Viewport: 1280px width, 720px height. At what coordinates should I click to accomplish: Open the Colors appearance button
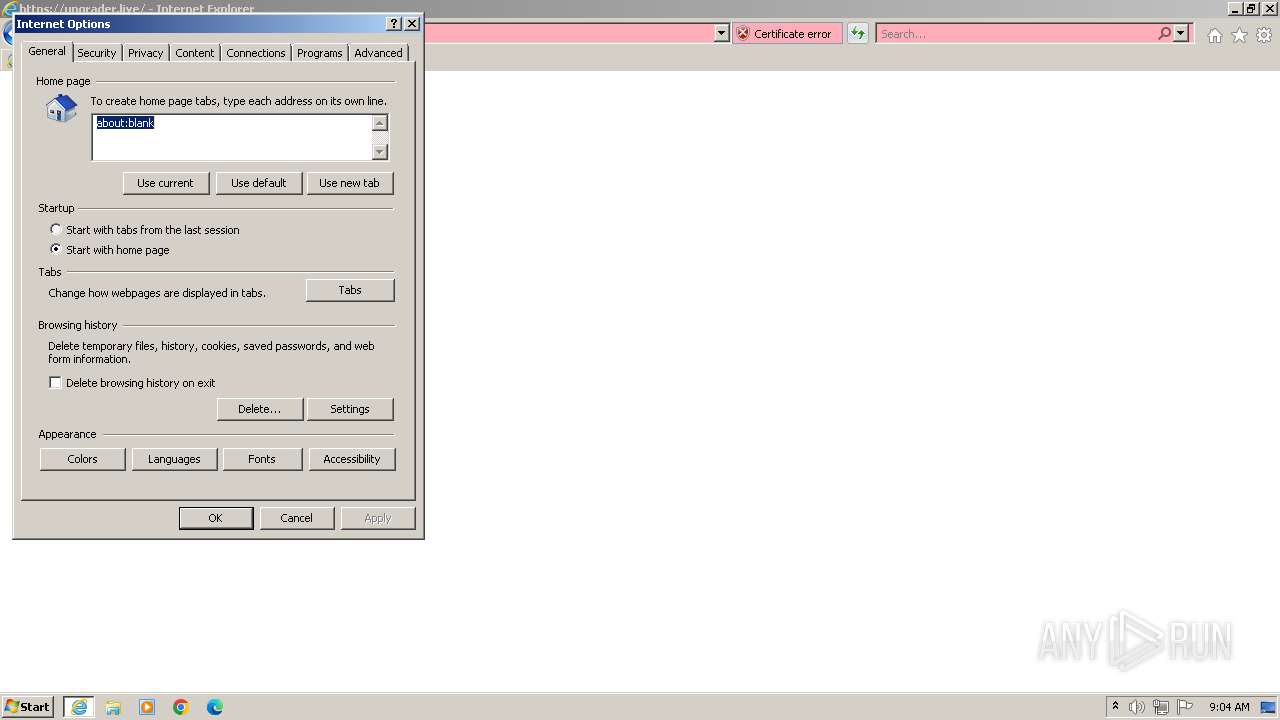point(83,459)
